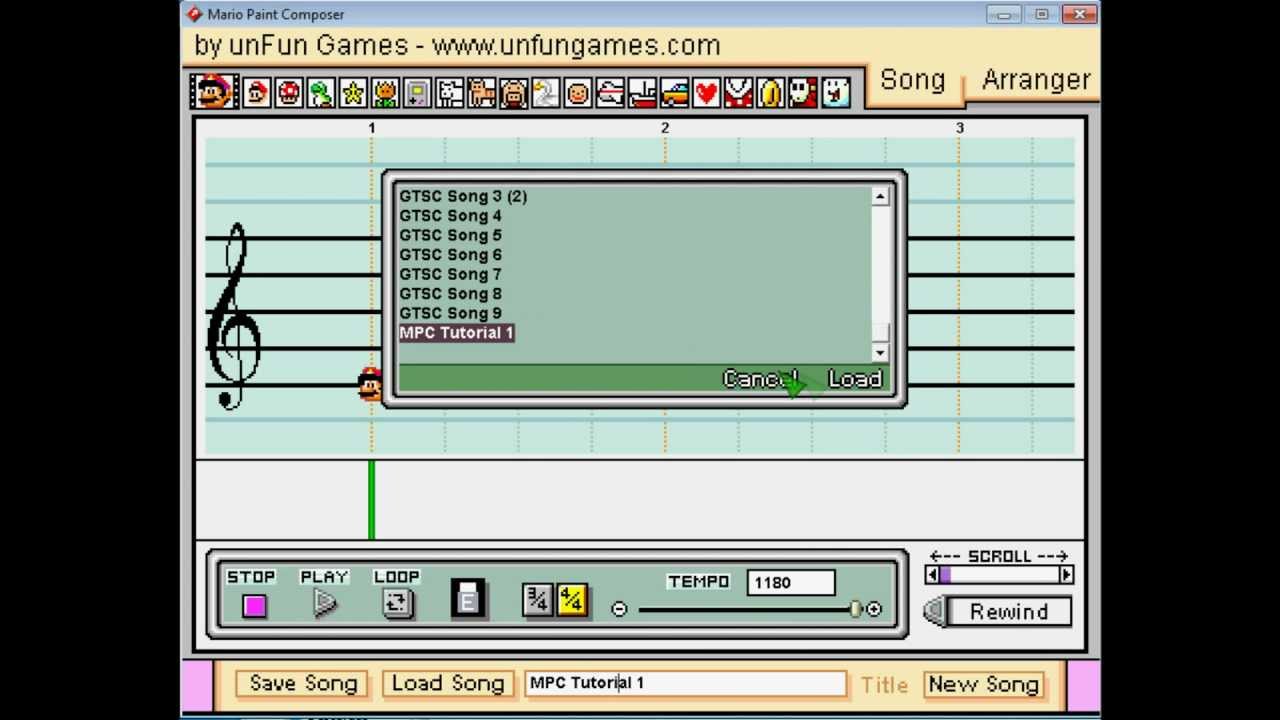Click the SCROLL right arrow
The width and height of the screenshot is (1280, 720).
[1066, 575]
